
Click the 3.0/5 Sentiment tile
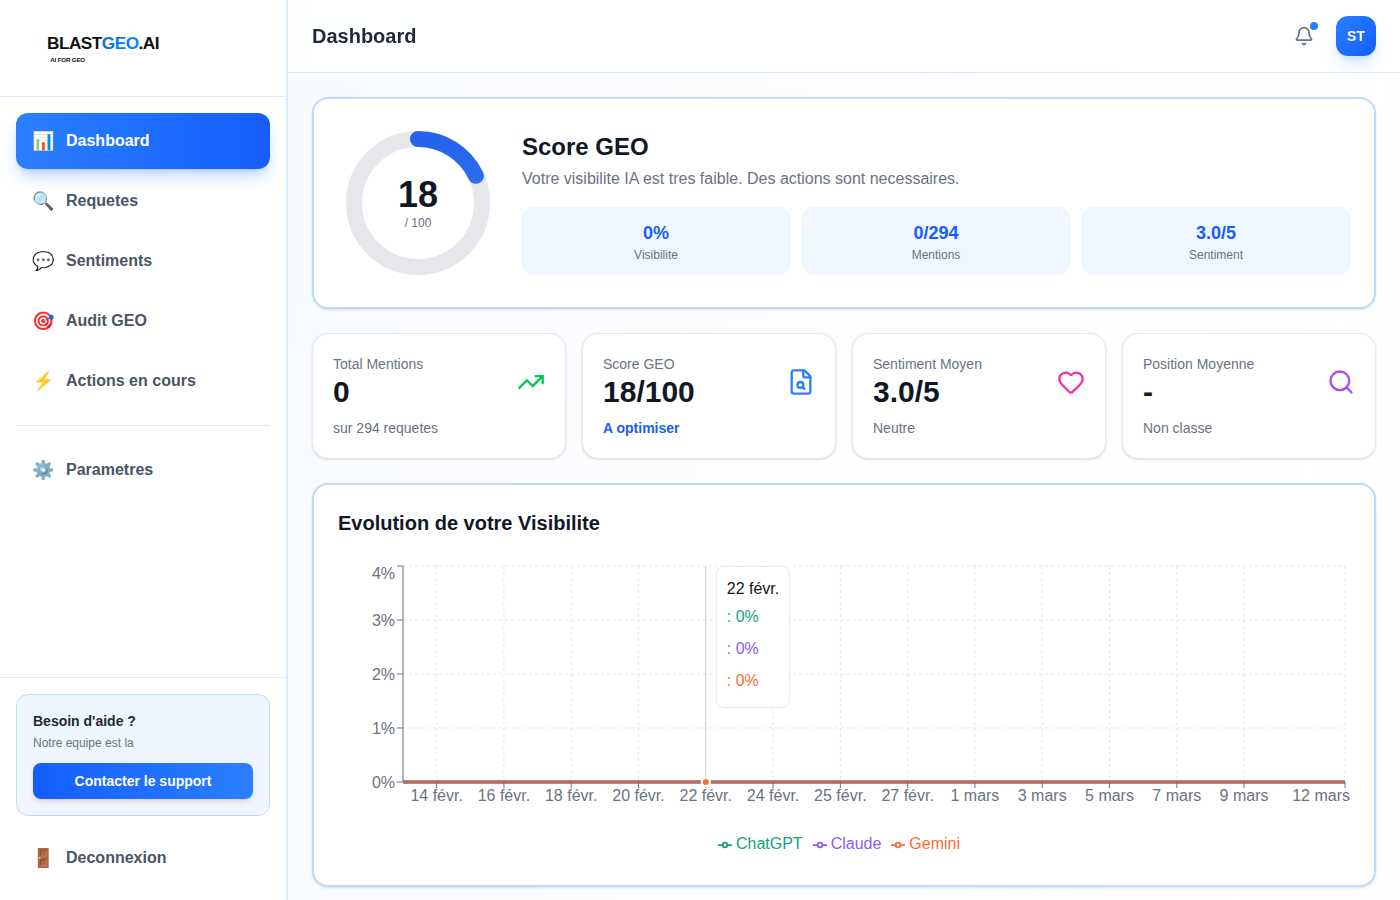1216,241
